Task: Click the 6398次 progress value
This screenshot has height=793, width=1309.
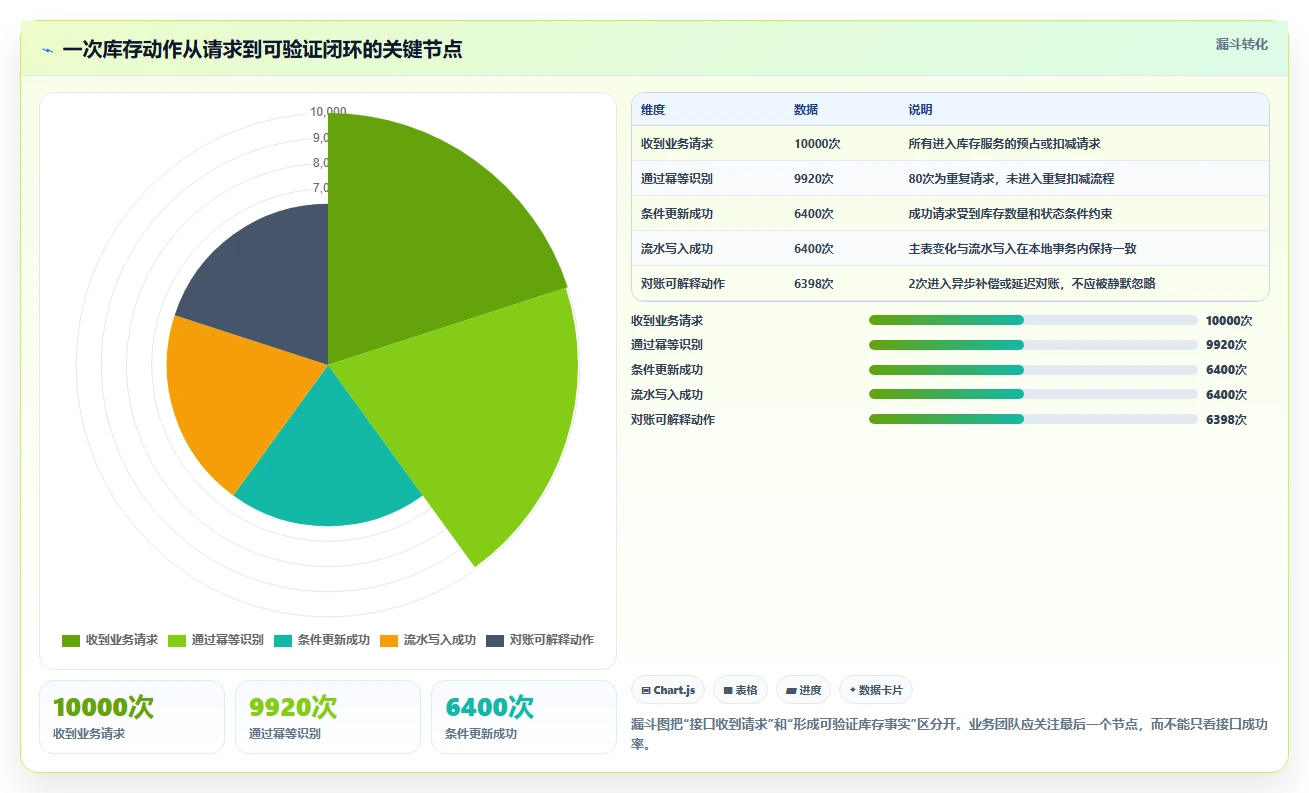Action: (1226, 420)
